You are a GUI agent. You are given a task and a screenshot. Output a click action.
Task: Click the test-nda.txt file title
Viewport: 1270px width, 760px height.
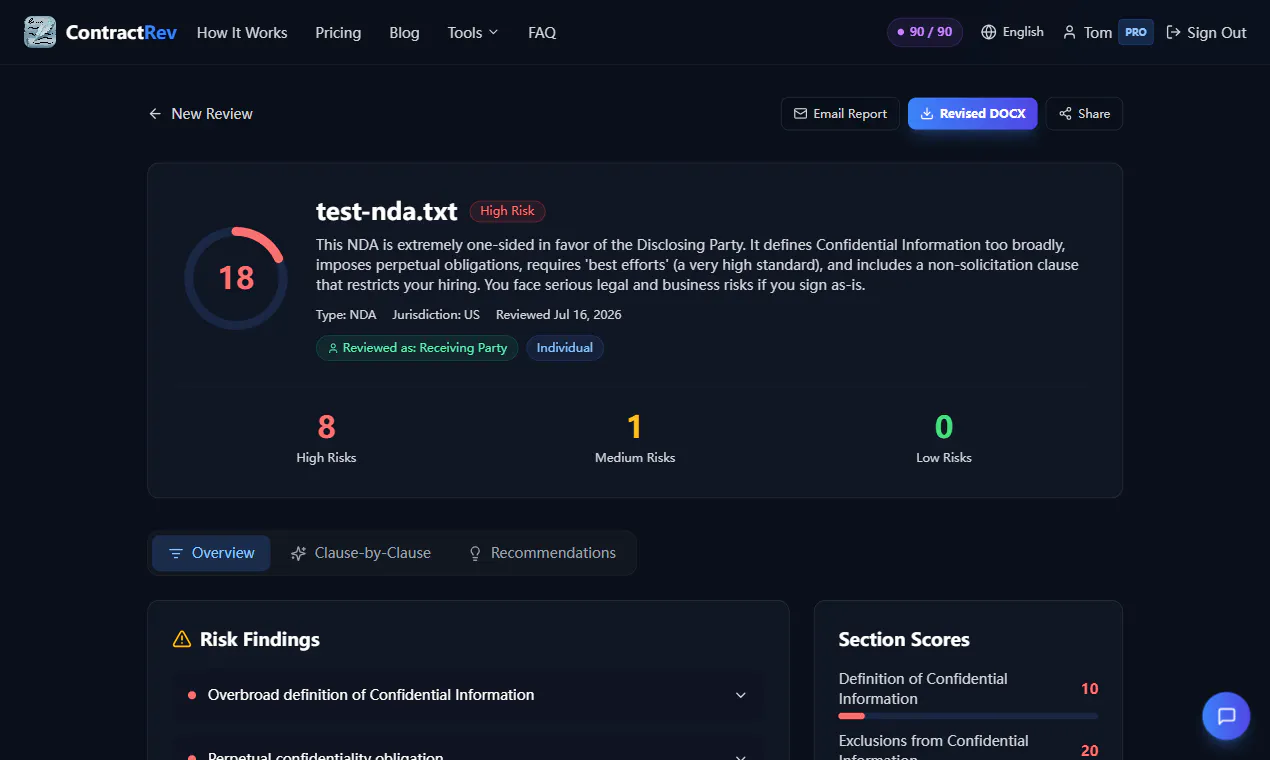click(387, 211)
